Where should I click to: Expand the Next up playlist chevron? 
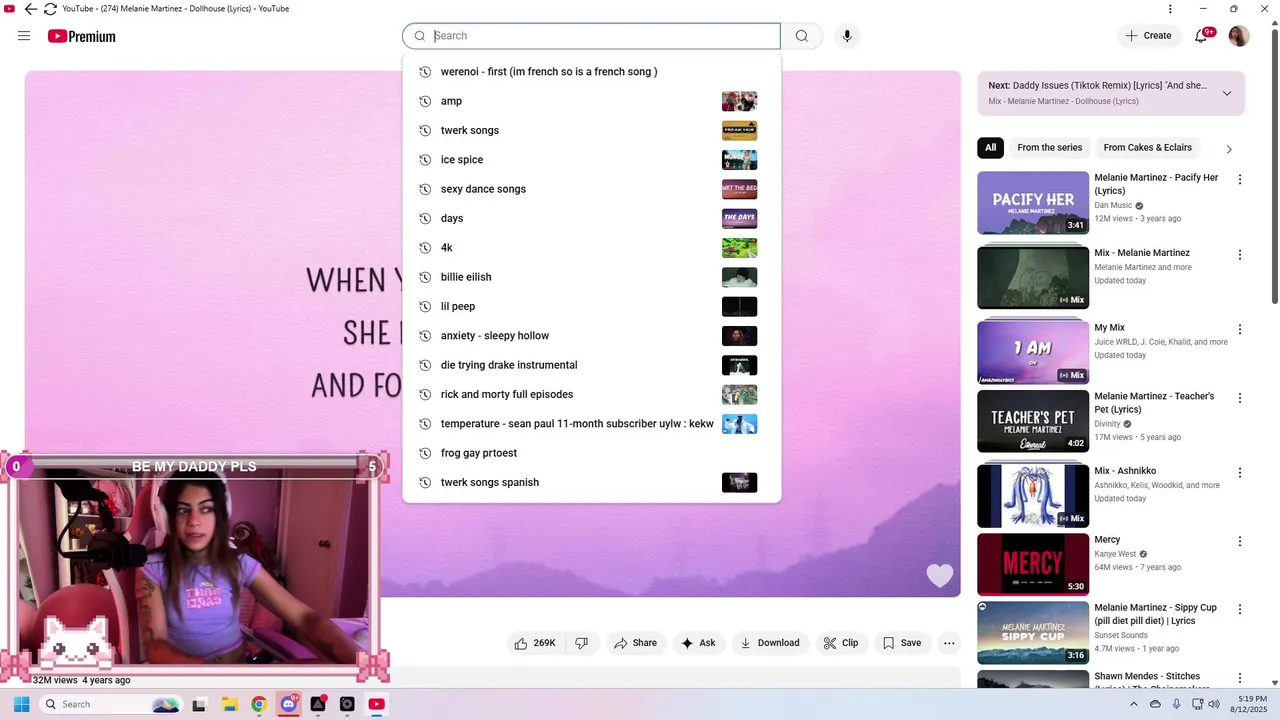pyautogui.click(x=1227, y=93)
